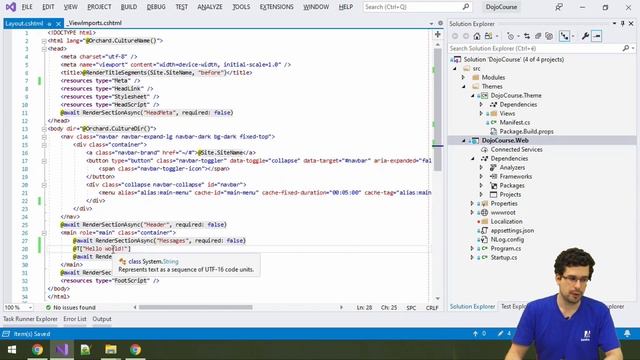Toggle the Preview Selected Items button
640x360 pixels.
click(x=597, y=36)
